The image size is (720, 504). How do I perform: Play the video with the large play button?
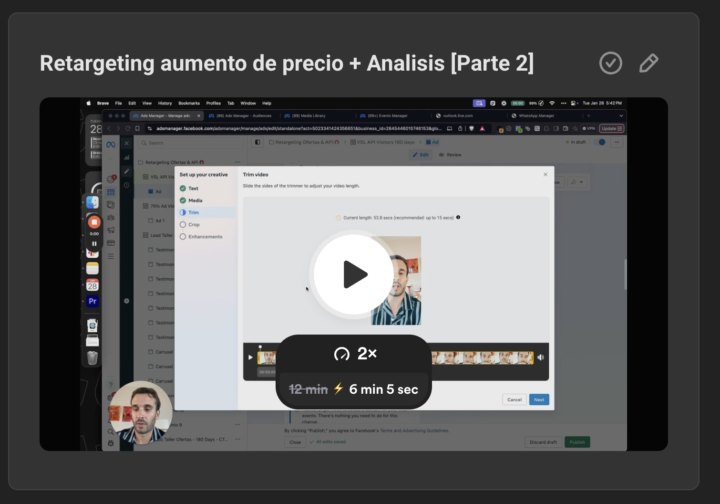pyautogui.click(x=354, y=274)
